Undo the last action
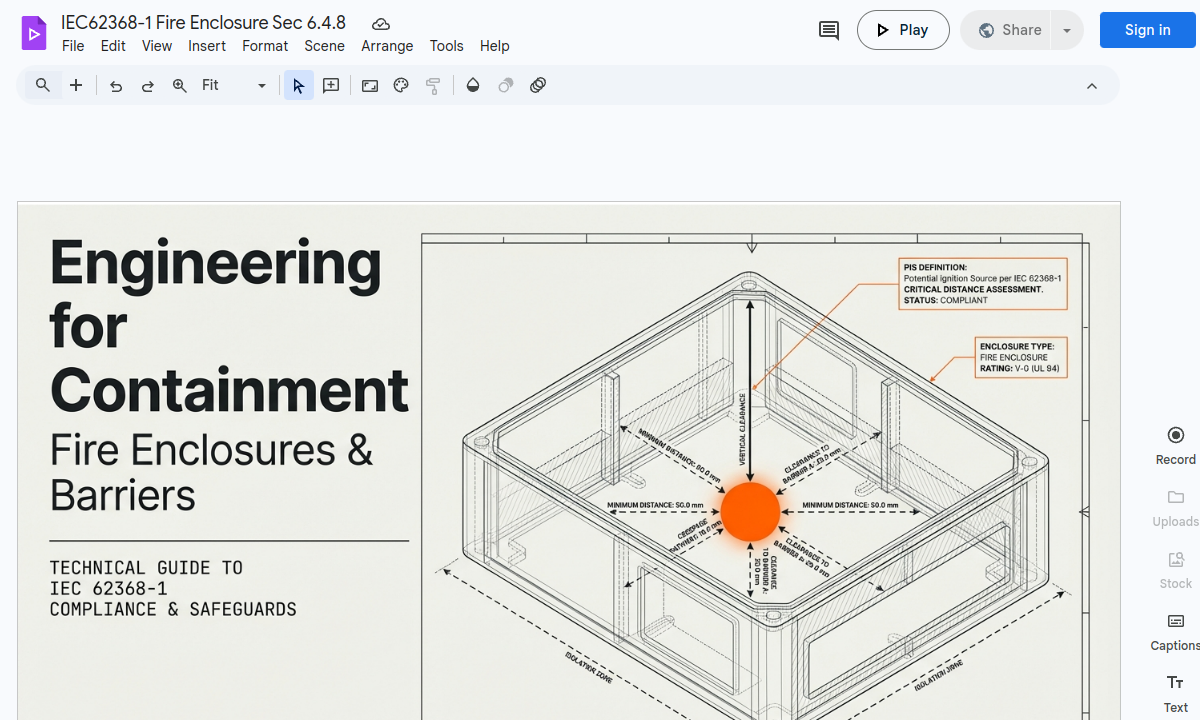1200x720 pixels. 116,85
